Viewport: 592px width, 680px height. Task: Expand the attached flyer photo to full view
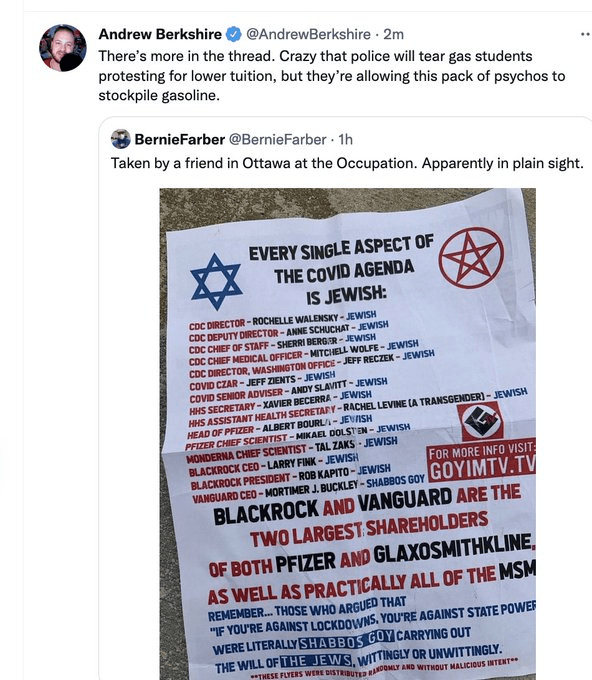click(x=347, y=434)
